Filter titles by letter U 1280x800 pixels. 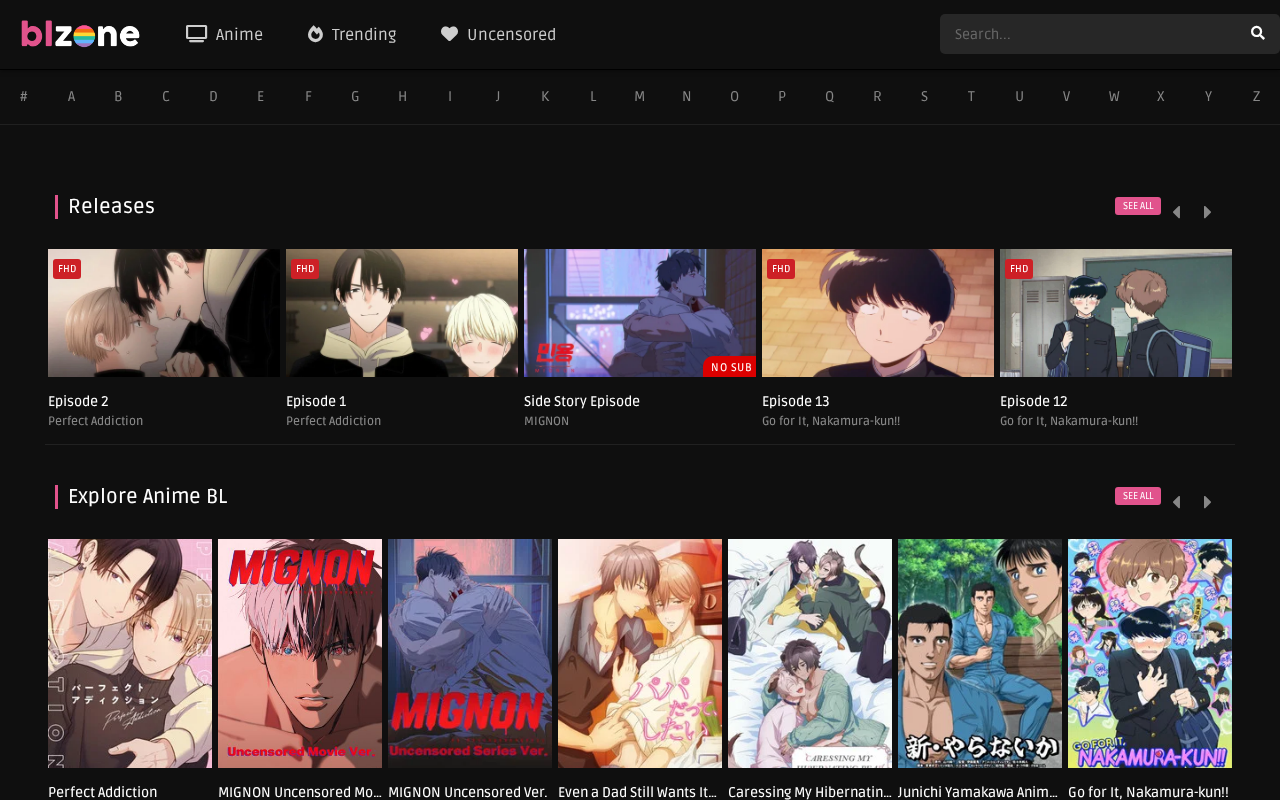[1019, 97]
